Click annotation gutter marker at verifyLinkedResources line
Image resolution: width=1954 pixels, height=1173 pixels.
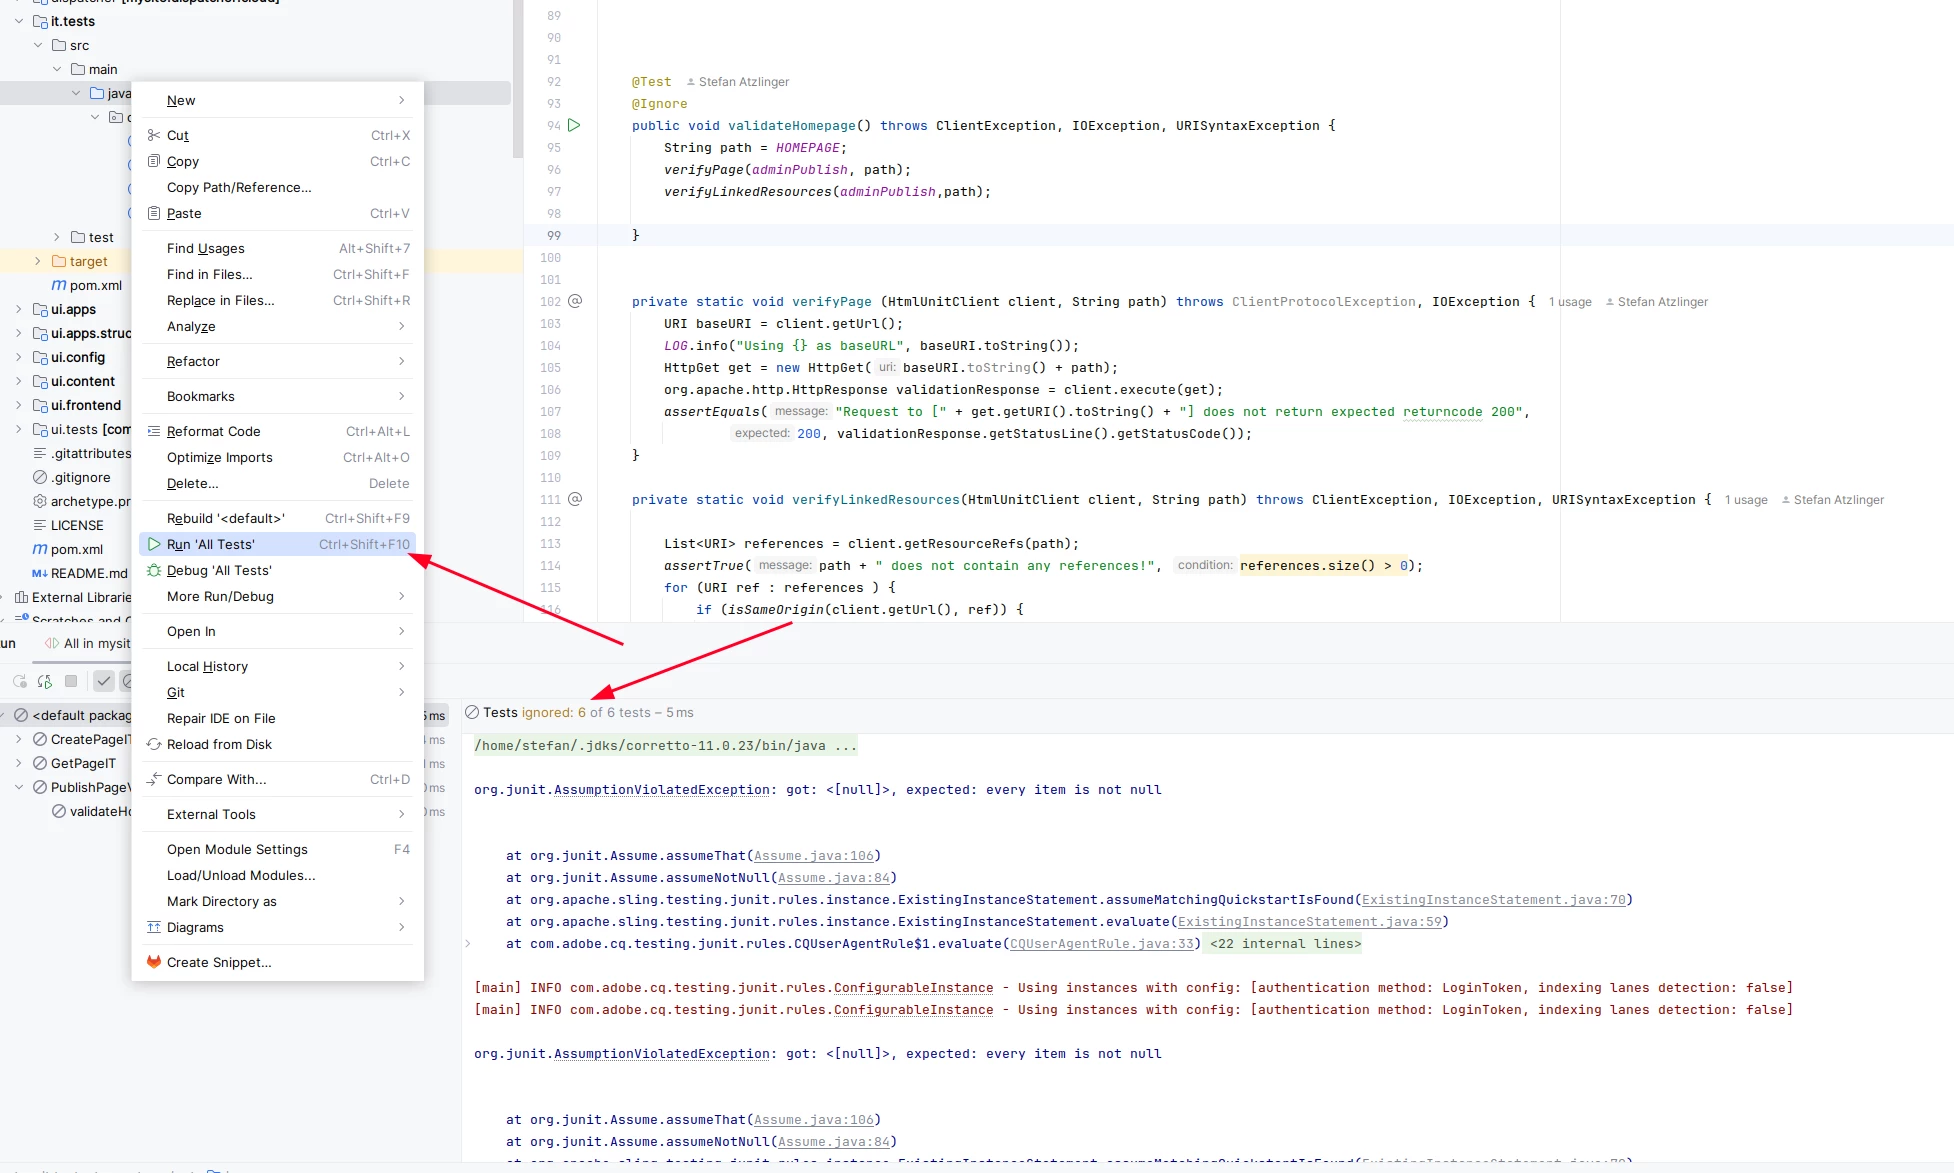click(575, 499)
